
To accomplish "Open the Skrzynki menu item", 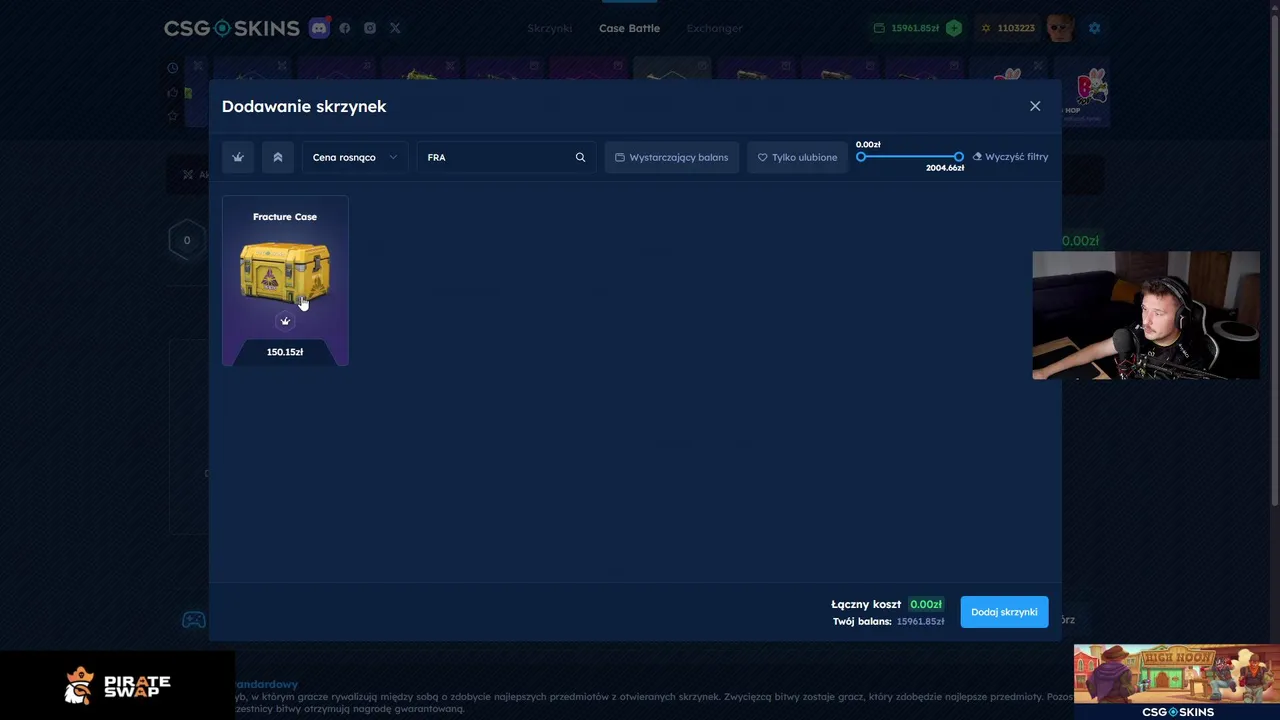I will [x=550, y=28].
